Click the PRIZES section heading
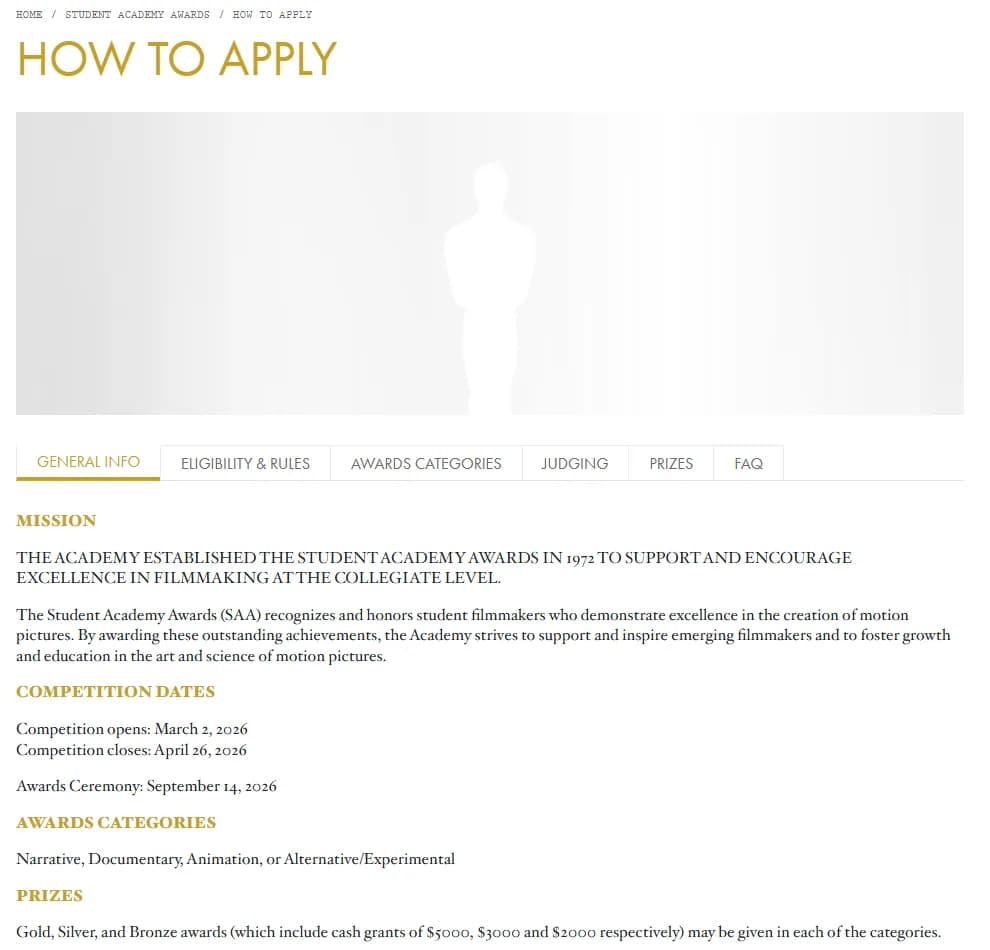The height and width of the screenshot is (950, 990). click(x=49, y=896)
